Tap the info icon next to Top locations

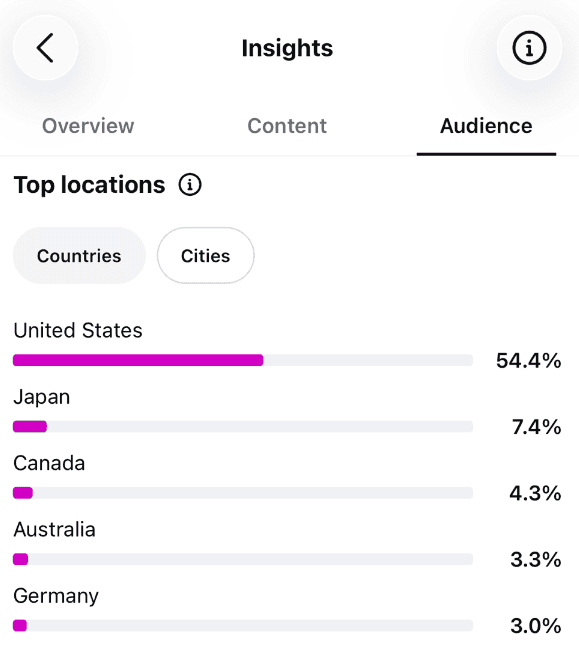[x=190, y=185]
